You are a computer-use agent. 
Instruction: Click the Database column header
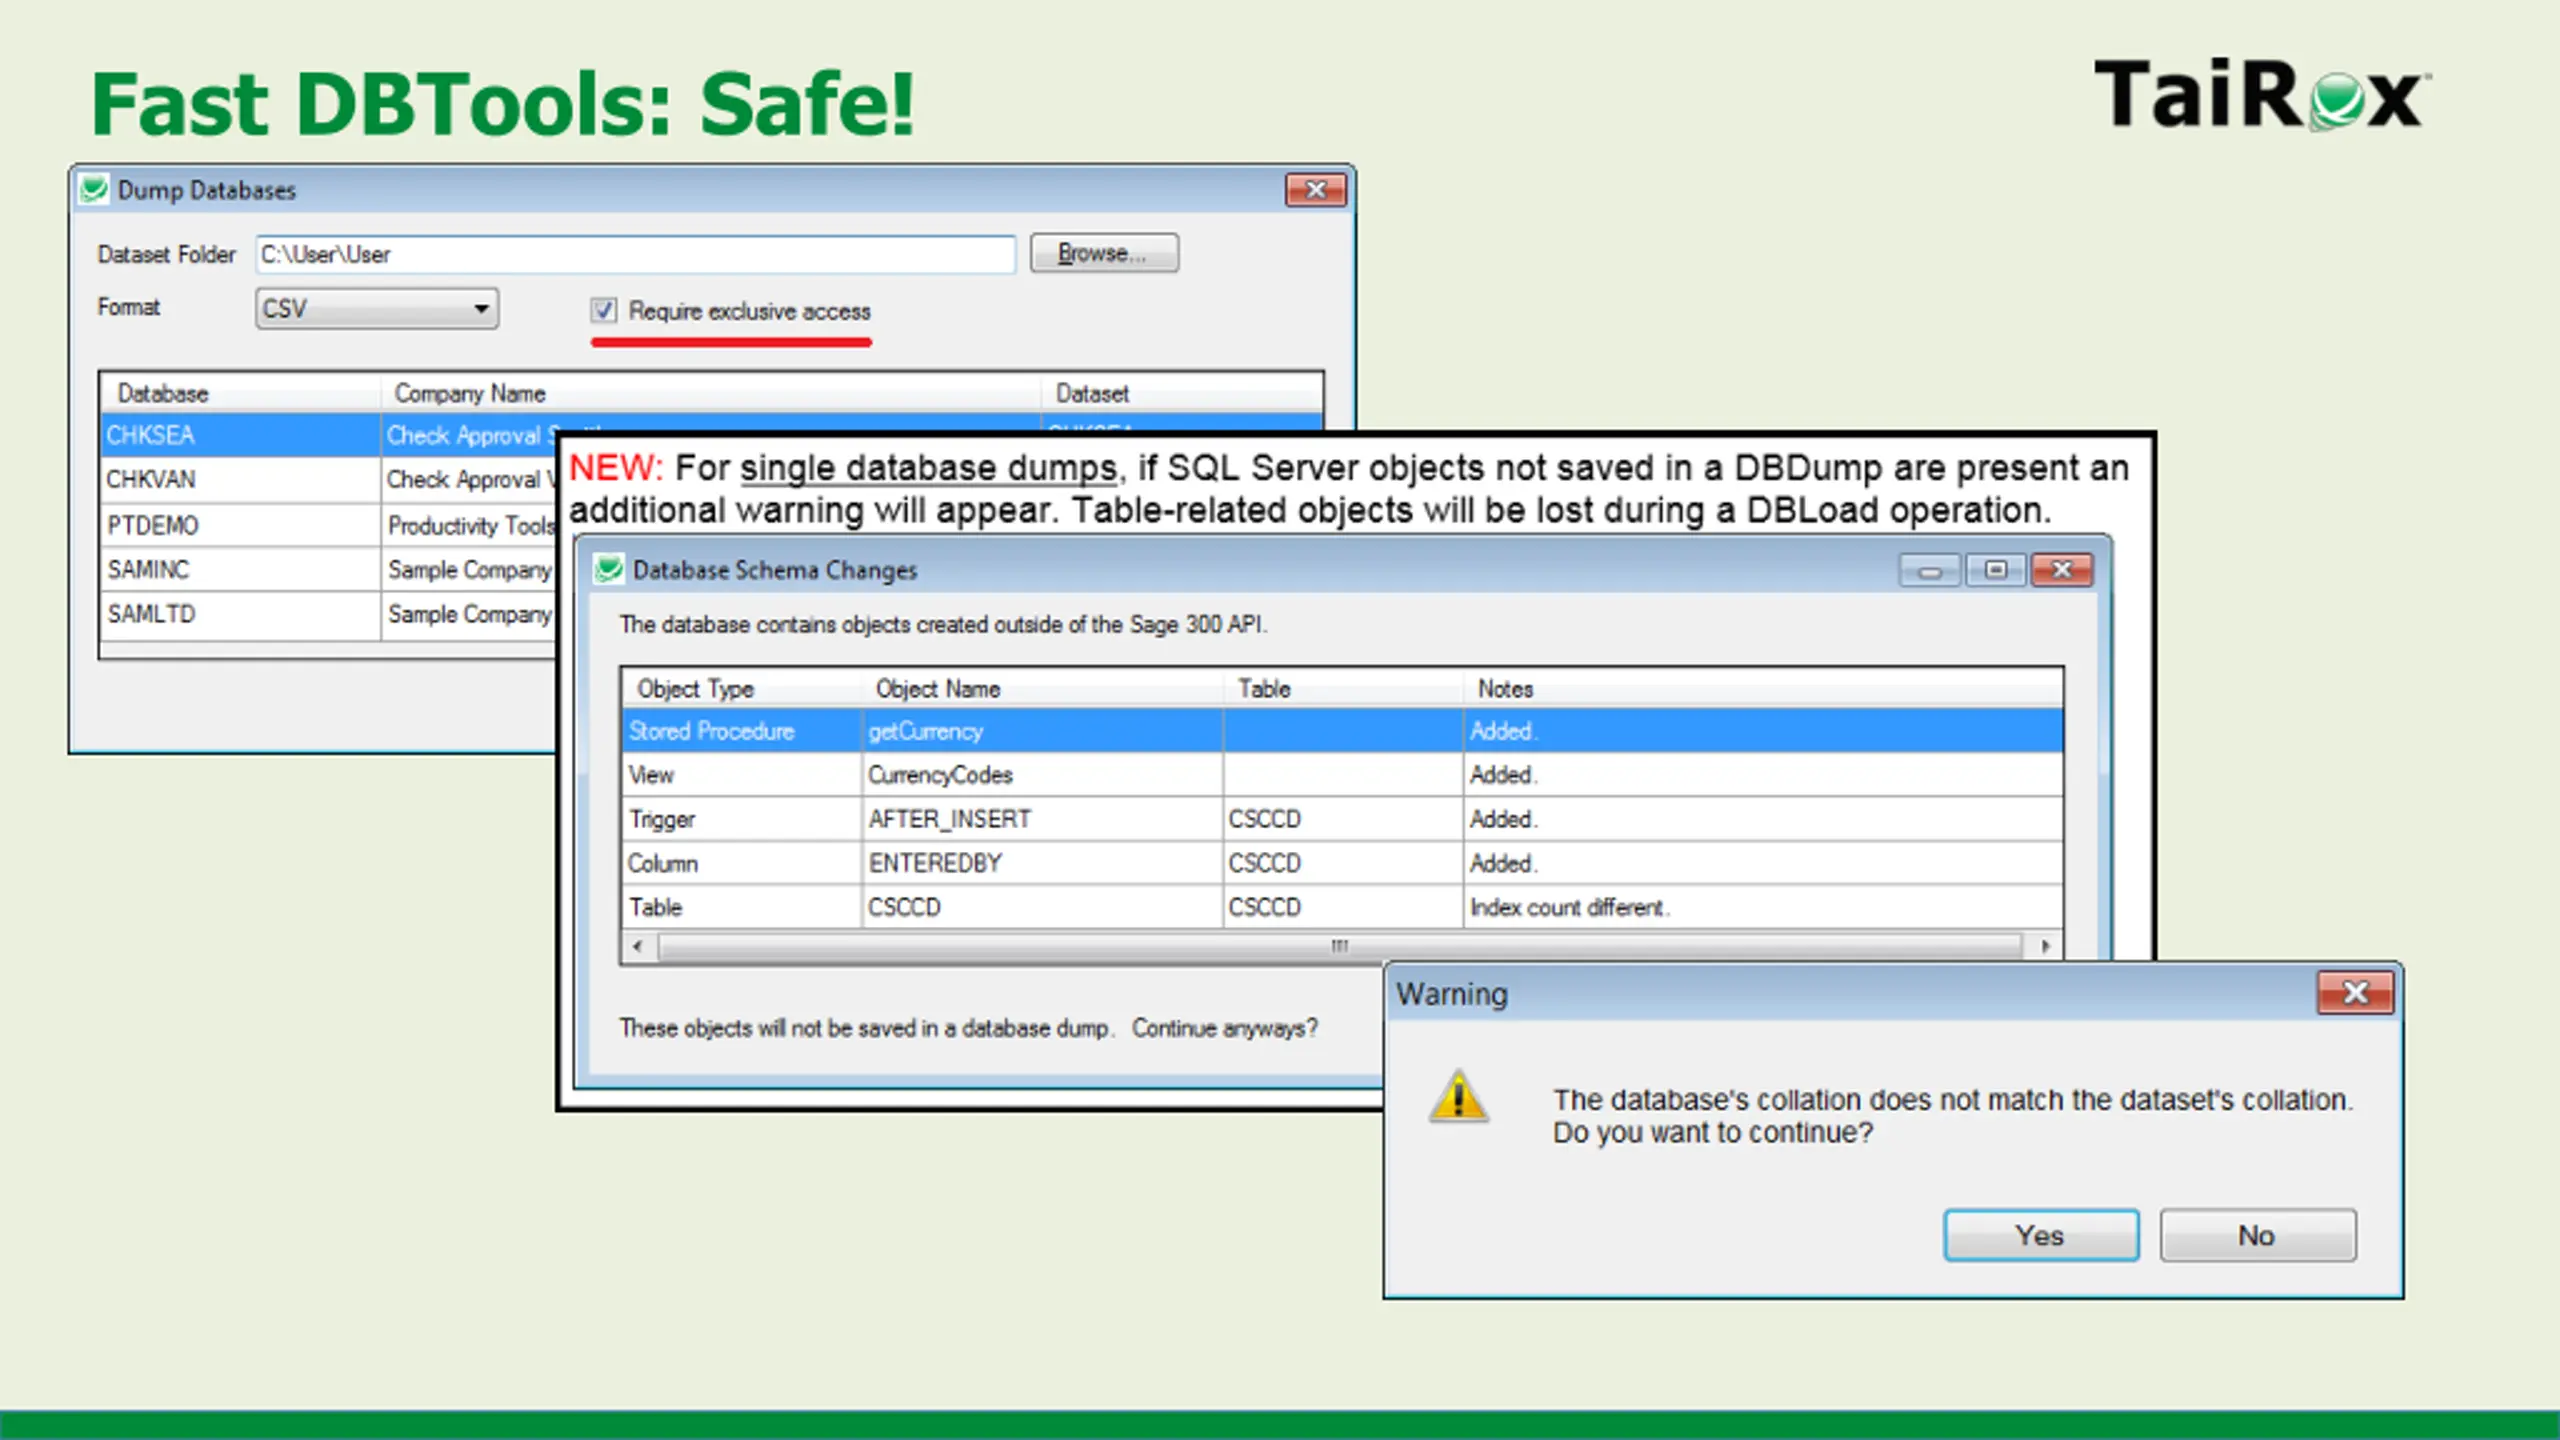point(240,394)
